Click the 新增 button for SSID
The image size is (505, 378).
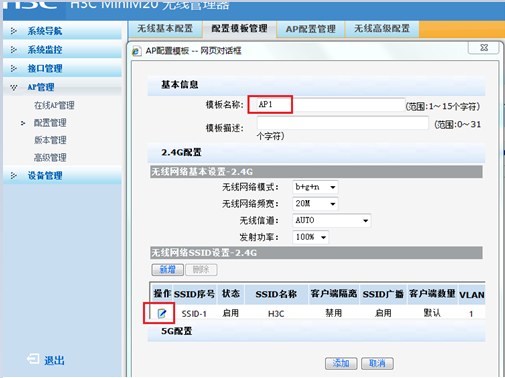pos(167,269)
